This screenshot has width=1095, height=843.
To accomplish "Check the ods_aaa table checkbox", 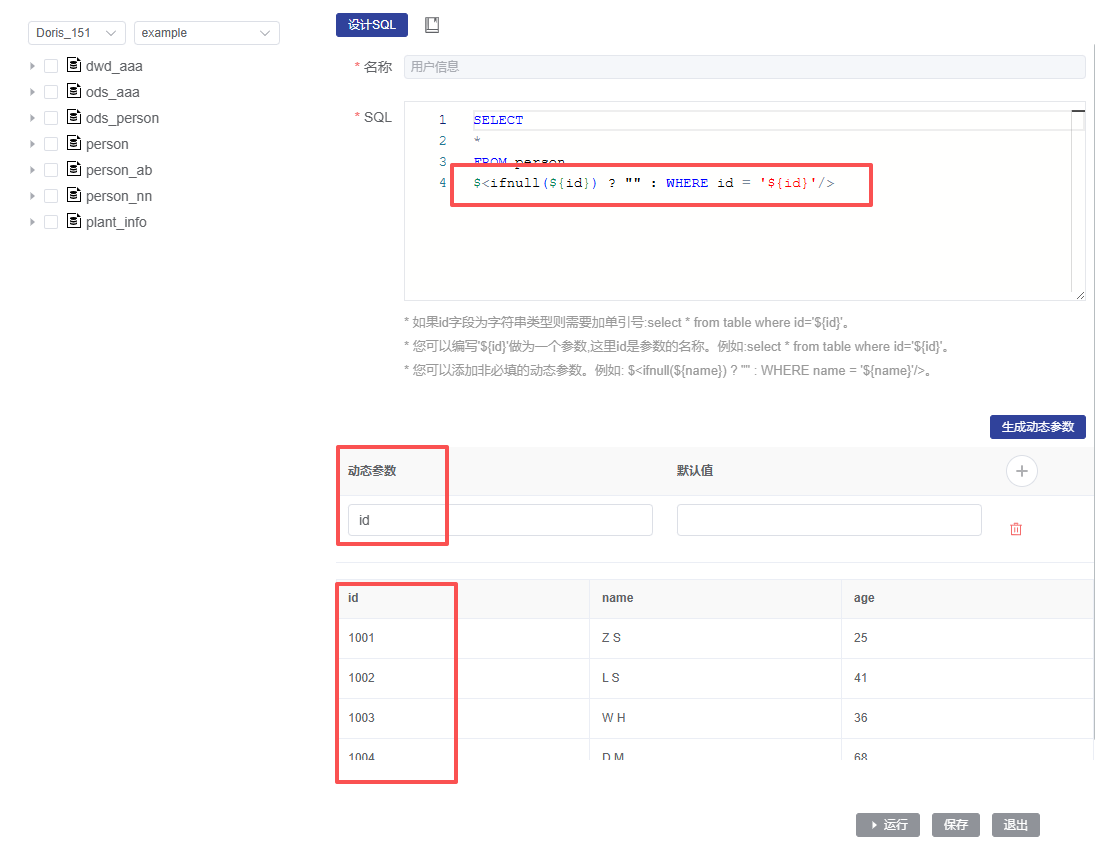I will tap(51, 92).
